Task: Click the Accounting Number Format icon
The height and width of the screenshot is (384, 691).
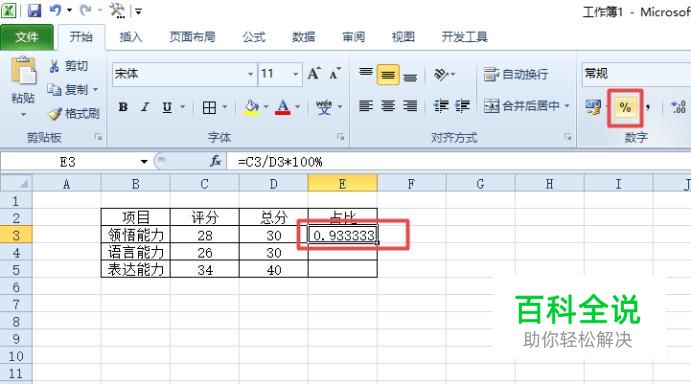Action: [593, 107]
